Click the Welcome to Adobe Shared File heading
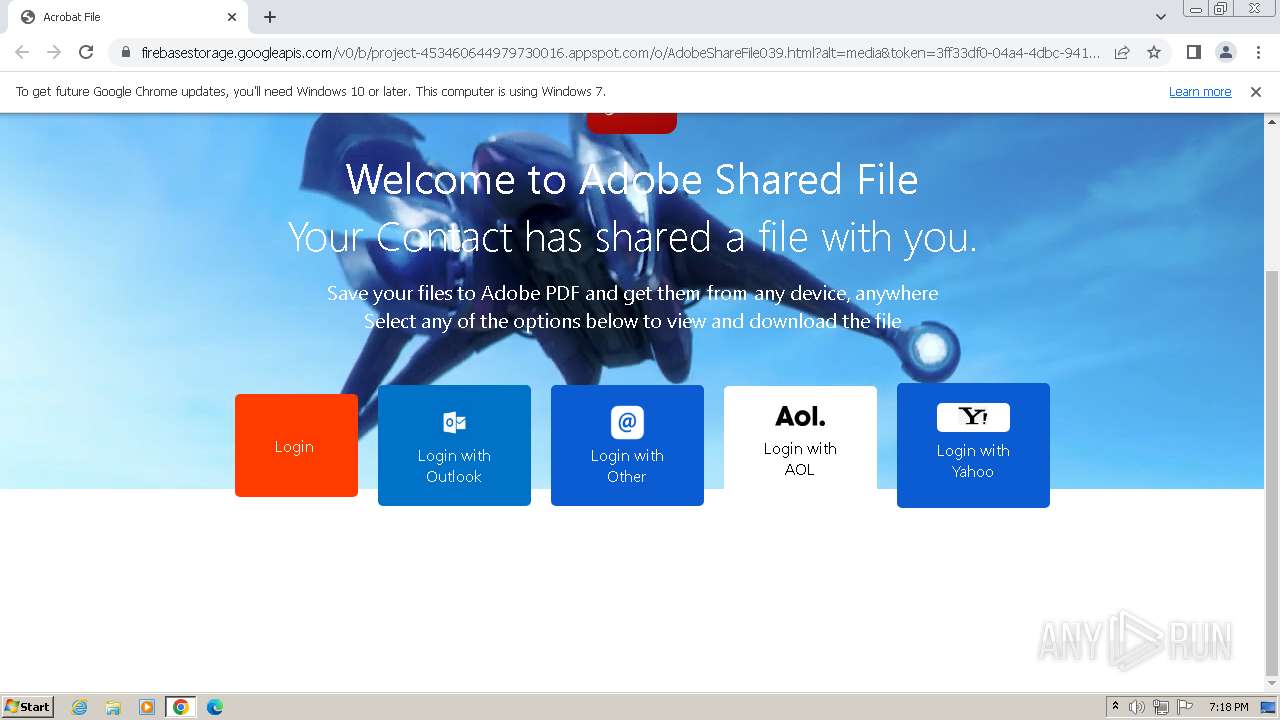Viewport: 1280px width, 720px height. 632,180
